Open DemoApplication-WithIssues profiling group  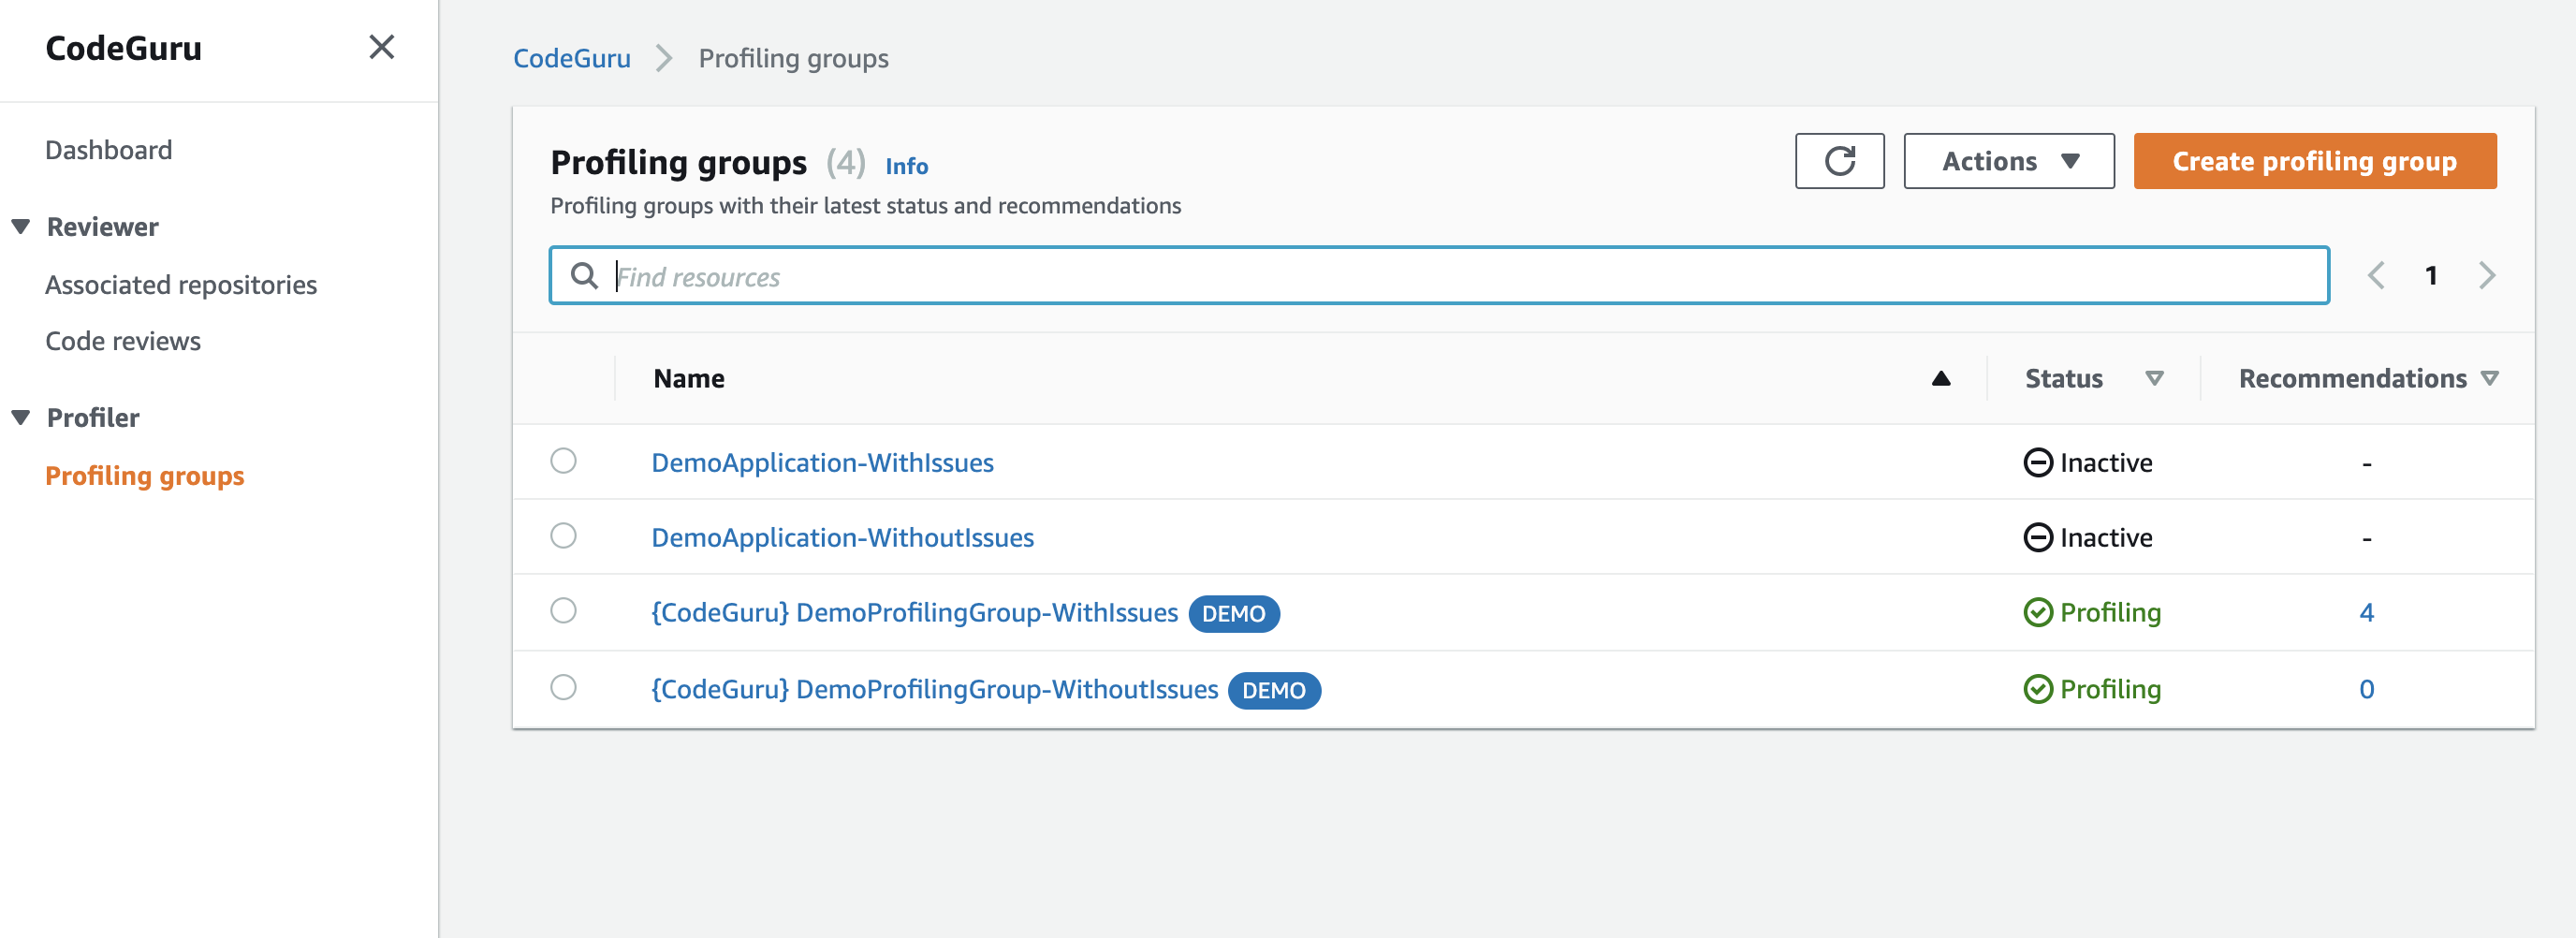coord(822,462)
